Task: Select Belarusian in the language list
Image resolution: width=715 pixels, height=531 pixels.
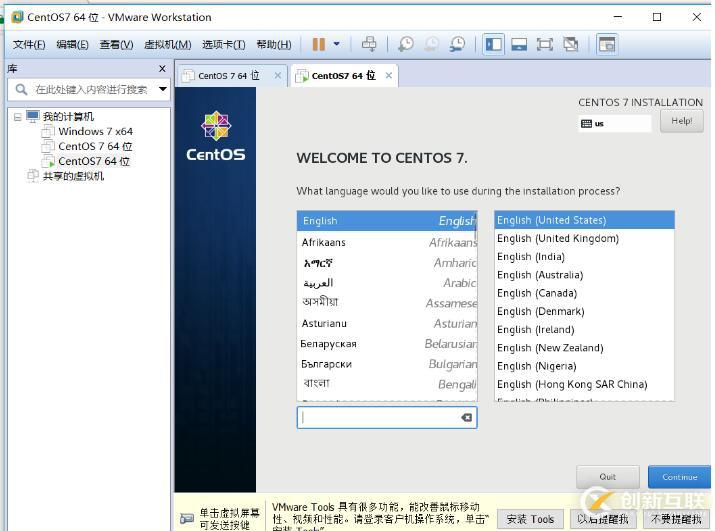Action: (x=387, y=344)
